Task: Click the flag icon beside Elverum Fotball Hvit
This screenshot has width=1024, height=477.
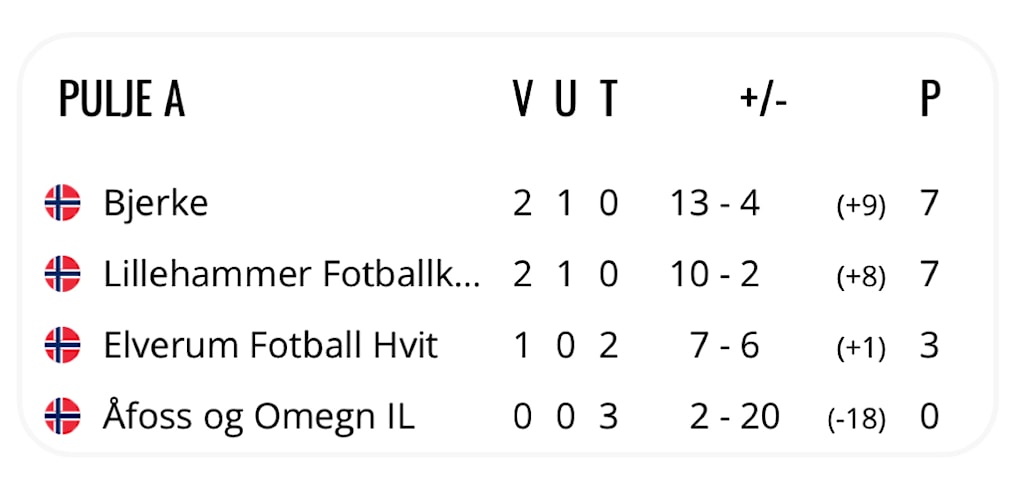Action: pyautogui.click(x=62, y=345)
